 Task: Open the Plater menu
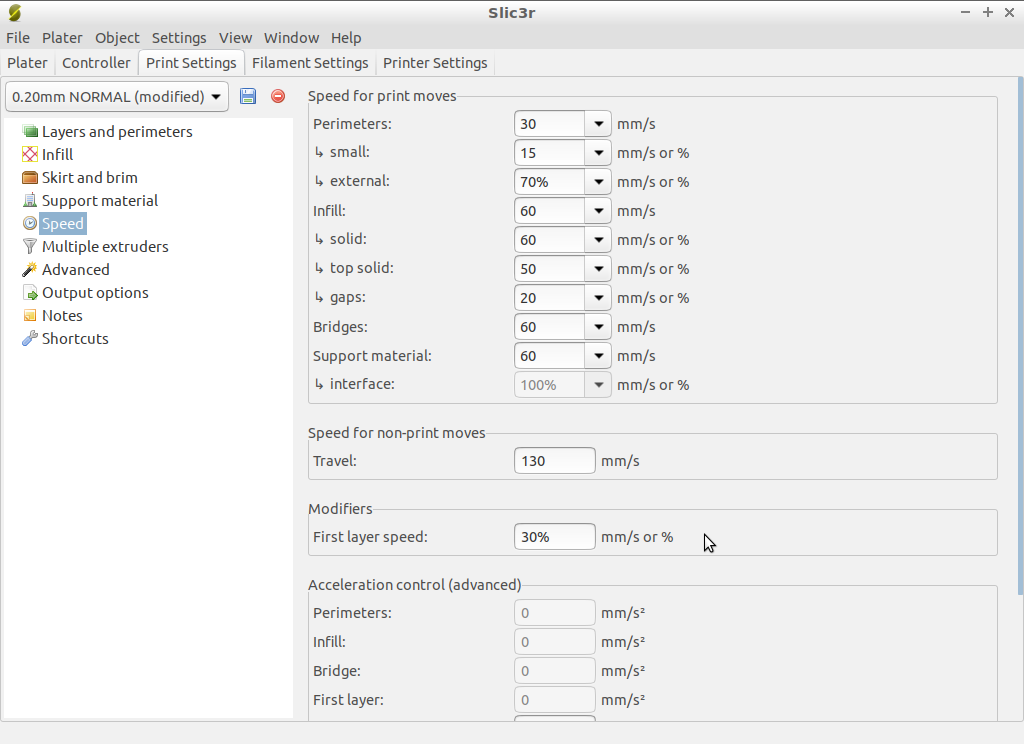pos(62,38)
